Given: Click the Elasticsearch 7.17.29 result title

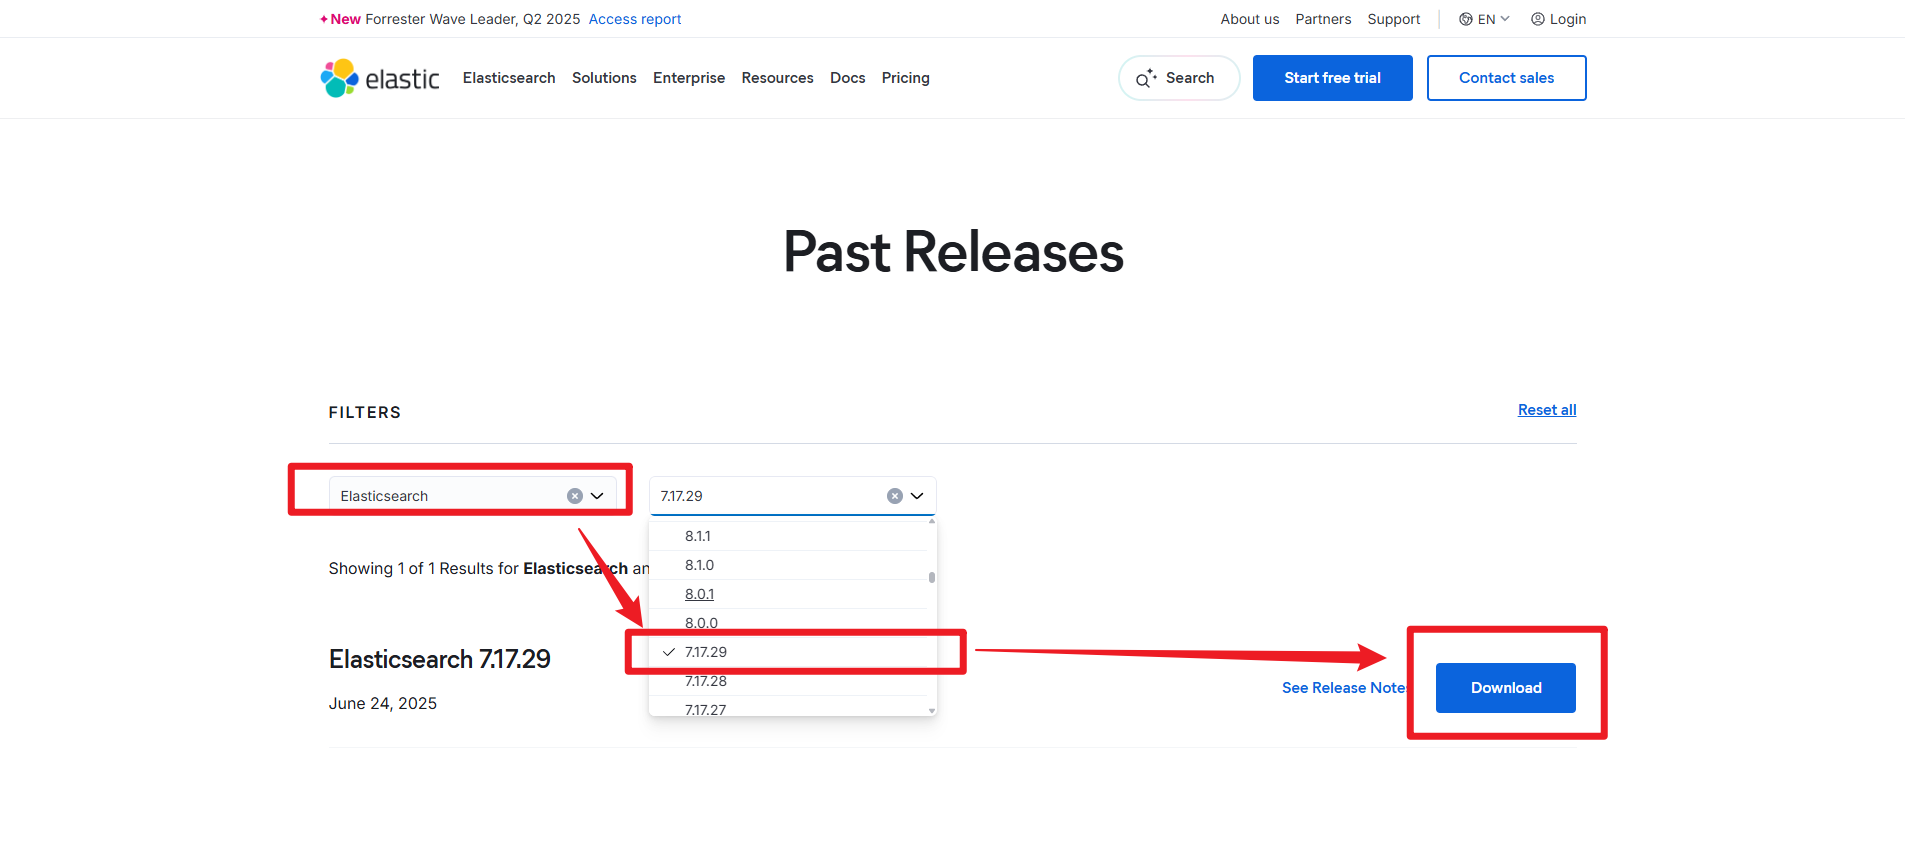Looking at the screenshot, I should (x=440, y=659).
